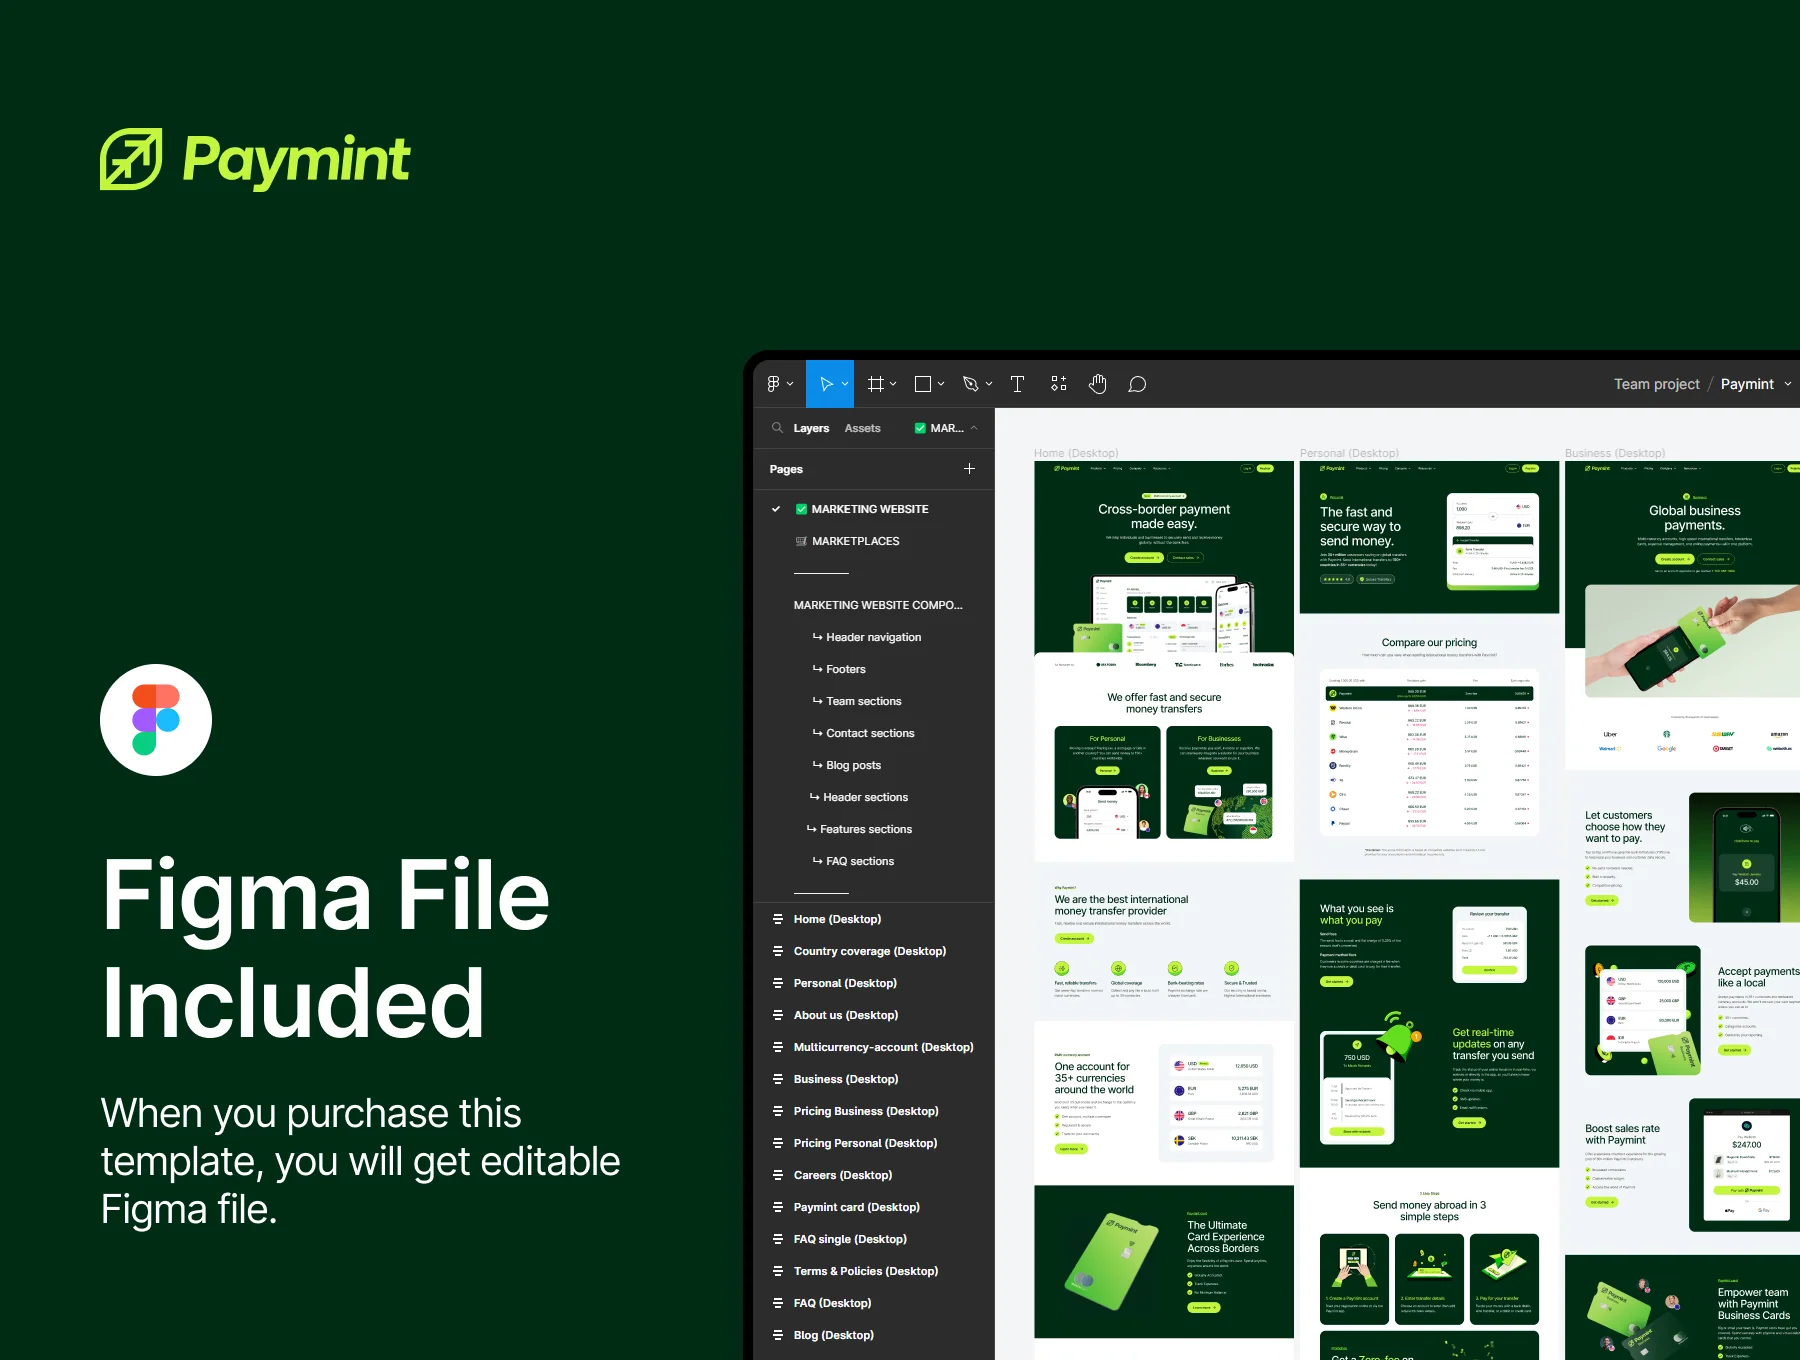The height and width of the screenshot is (1360, 1800).
Task: Select the Text tool
Action: coord(1017,384)
